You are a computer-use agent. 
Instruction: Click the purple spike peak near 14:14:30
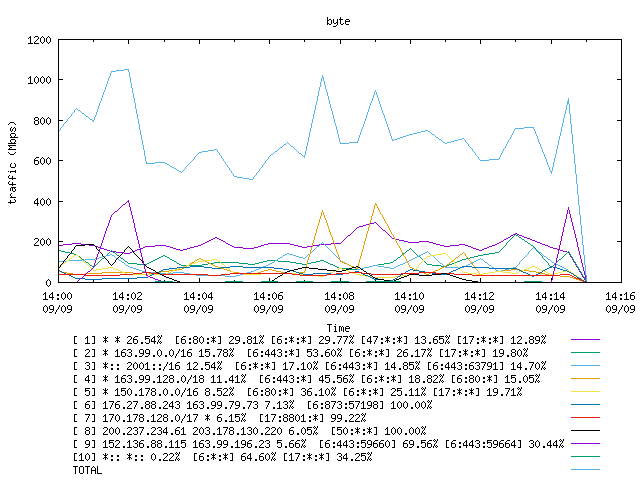[x=568, y=207]
